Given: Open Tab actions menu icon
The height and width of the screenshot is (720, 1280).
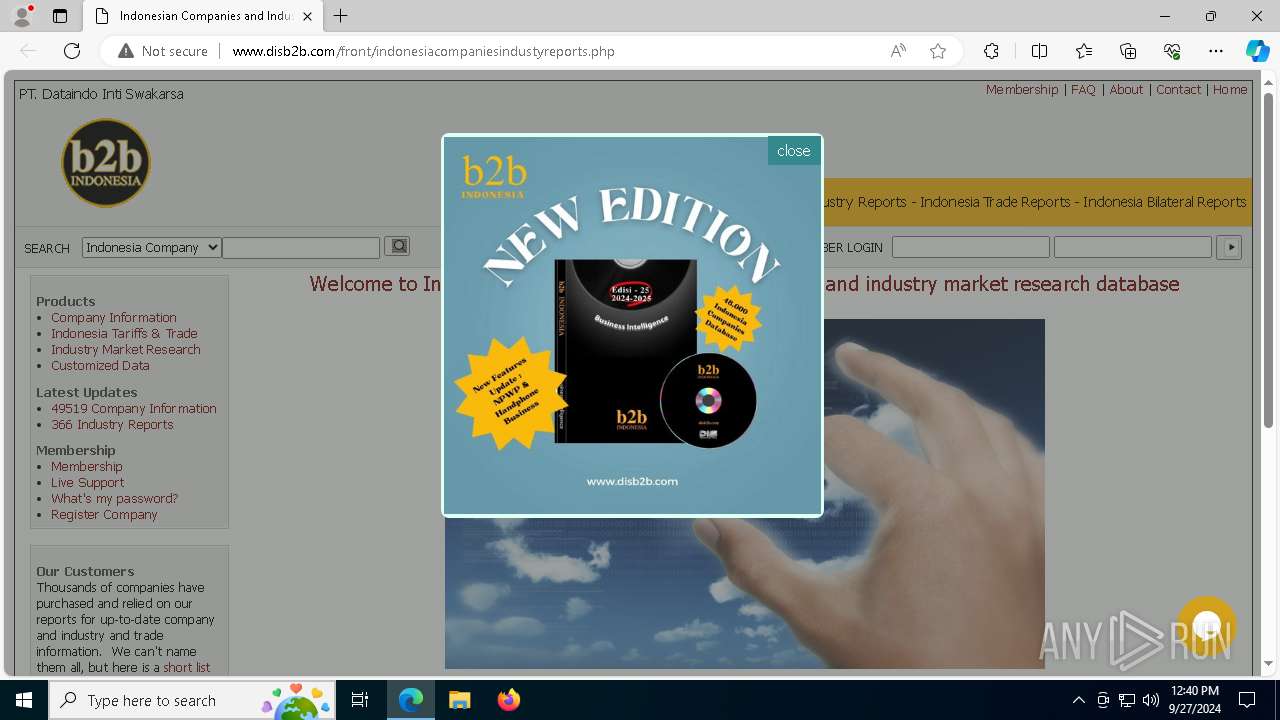Looking at the screenshot, I should tap(60, 16).
